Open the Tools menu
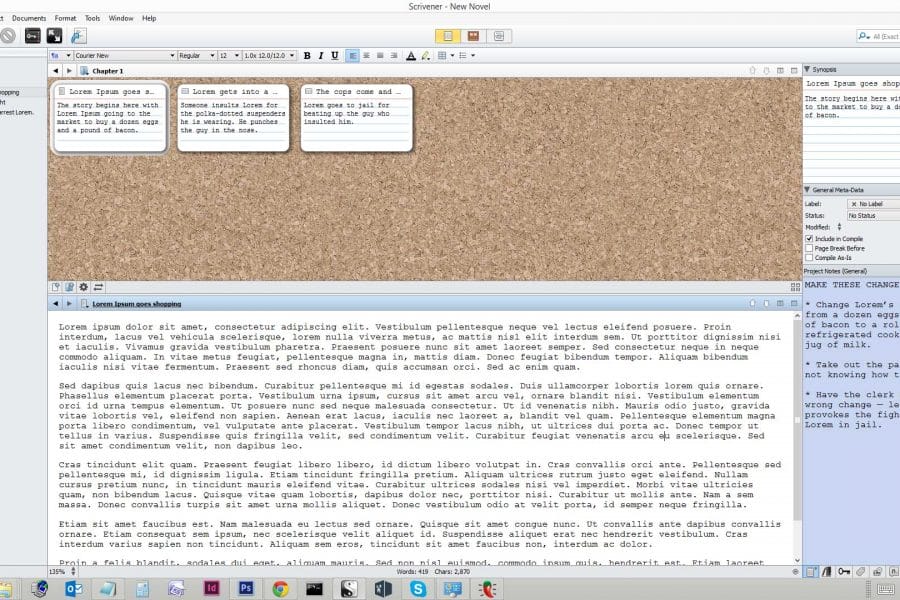 [x=92, y=18]
